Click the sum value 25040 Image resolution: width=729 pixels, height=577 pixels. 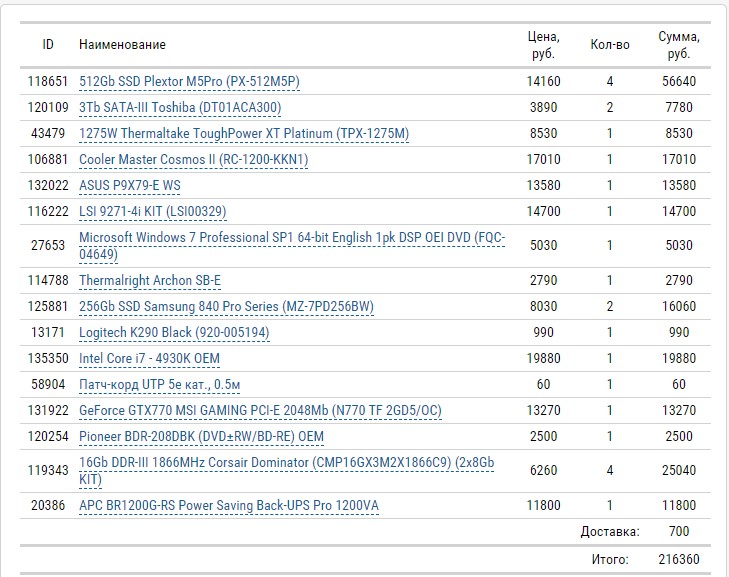679,471
